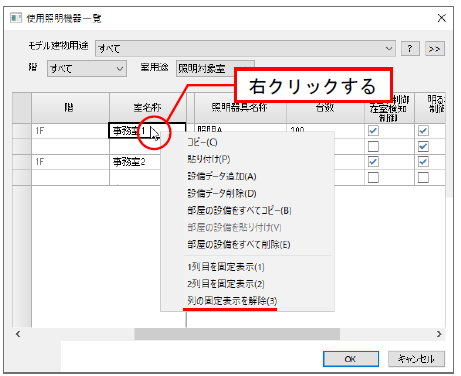The height and width of the screenshot is (376, 461).
Task: Check 明るさ制御 checkbox in the last row
Action: (x=423, y=177)
